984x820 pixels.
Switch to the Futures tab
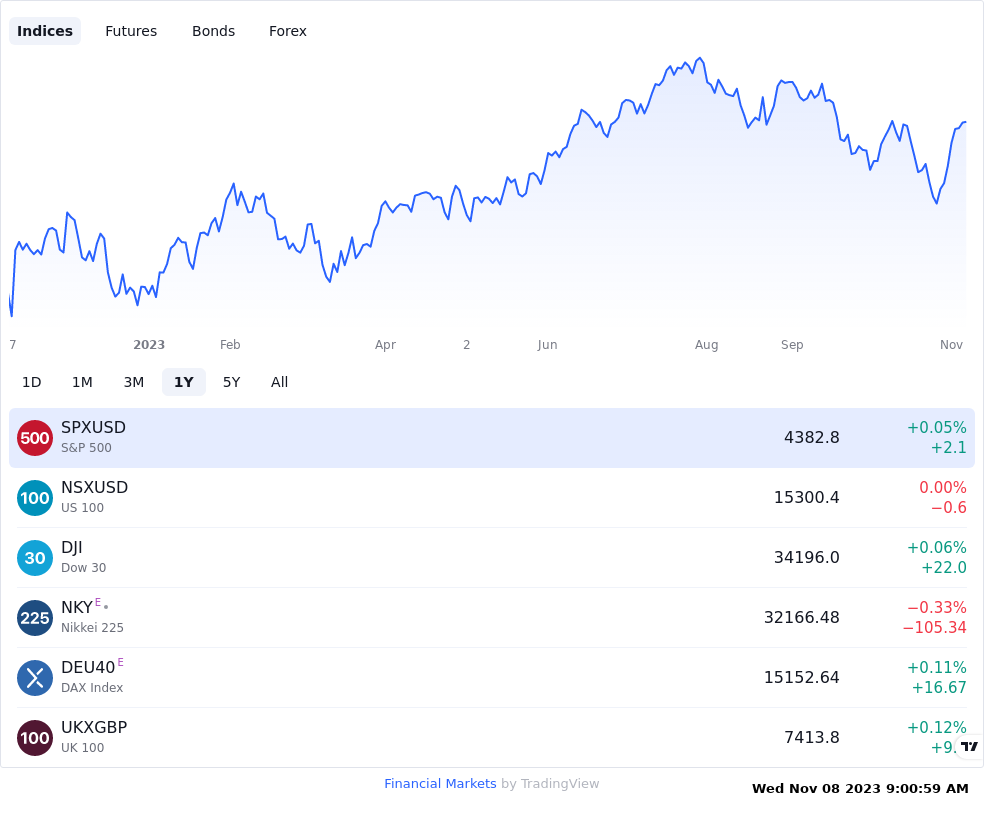[x=131, y=31]
